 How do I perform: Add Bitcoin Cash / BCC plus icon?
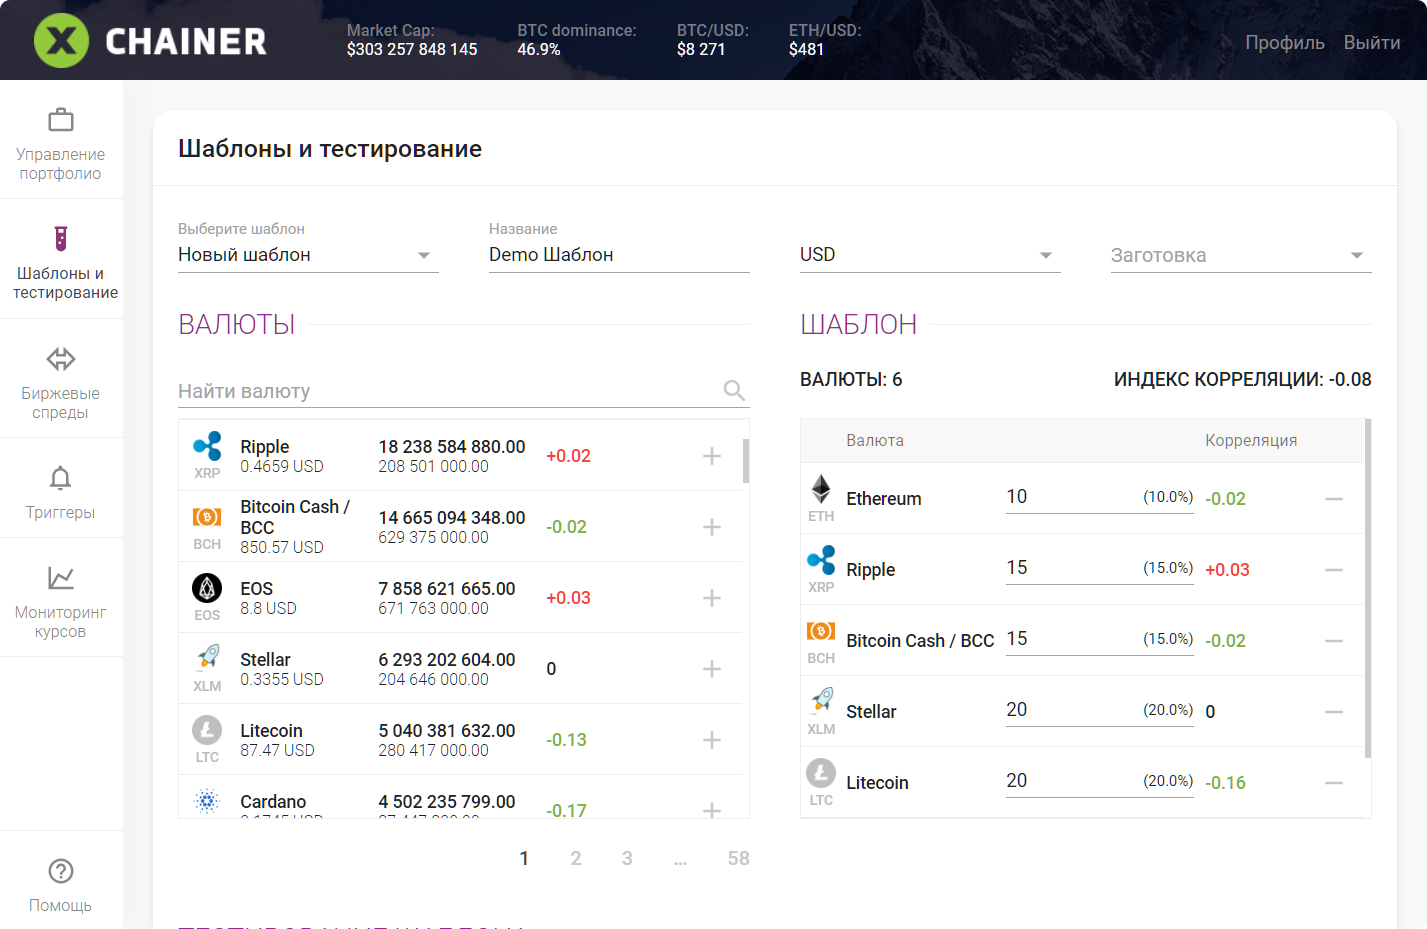712,527
